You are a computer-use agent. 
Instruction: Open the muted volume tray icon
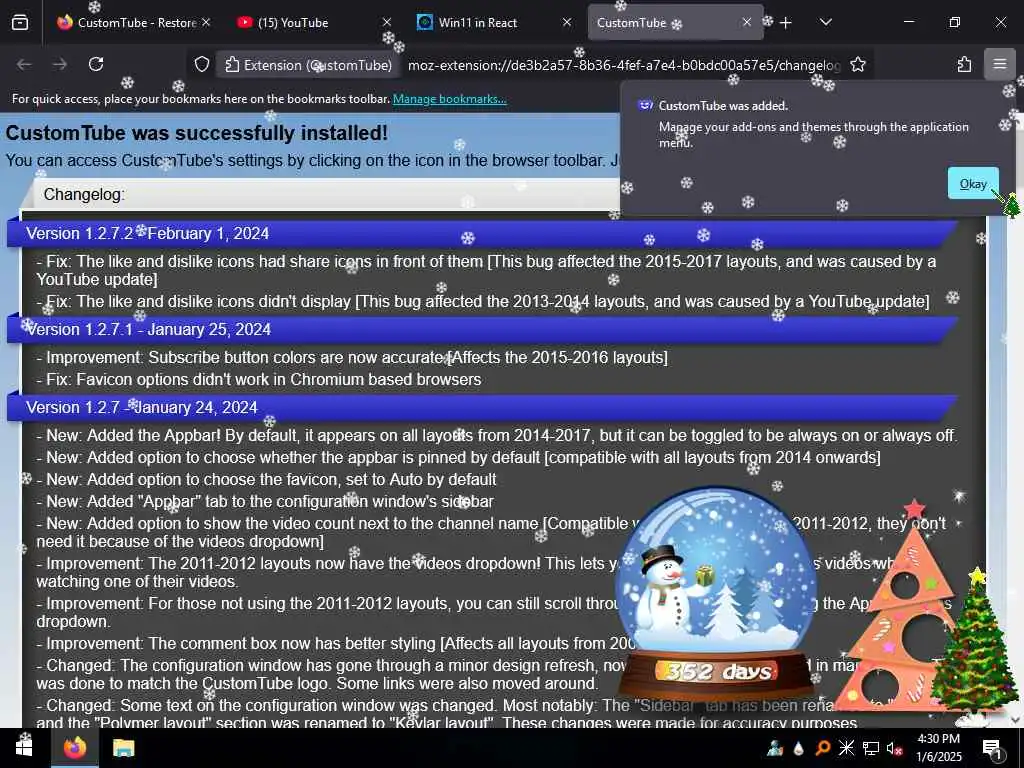pos(894,748)
